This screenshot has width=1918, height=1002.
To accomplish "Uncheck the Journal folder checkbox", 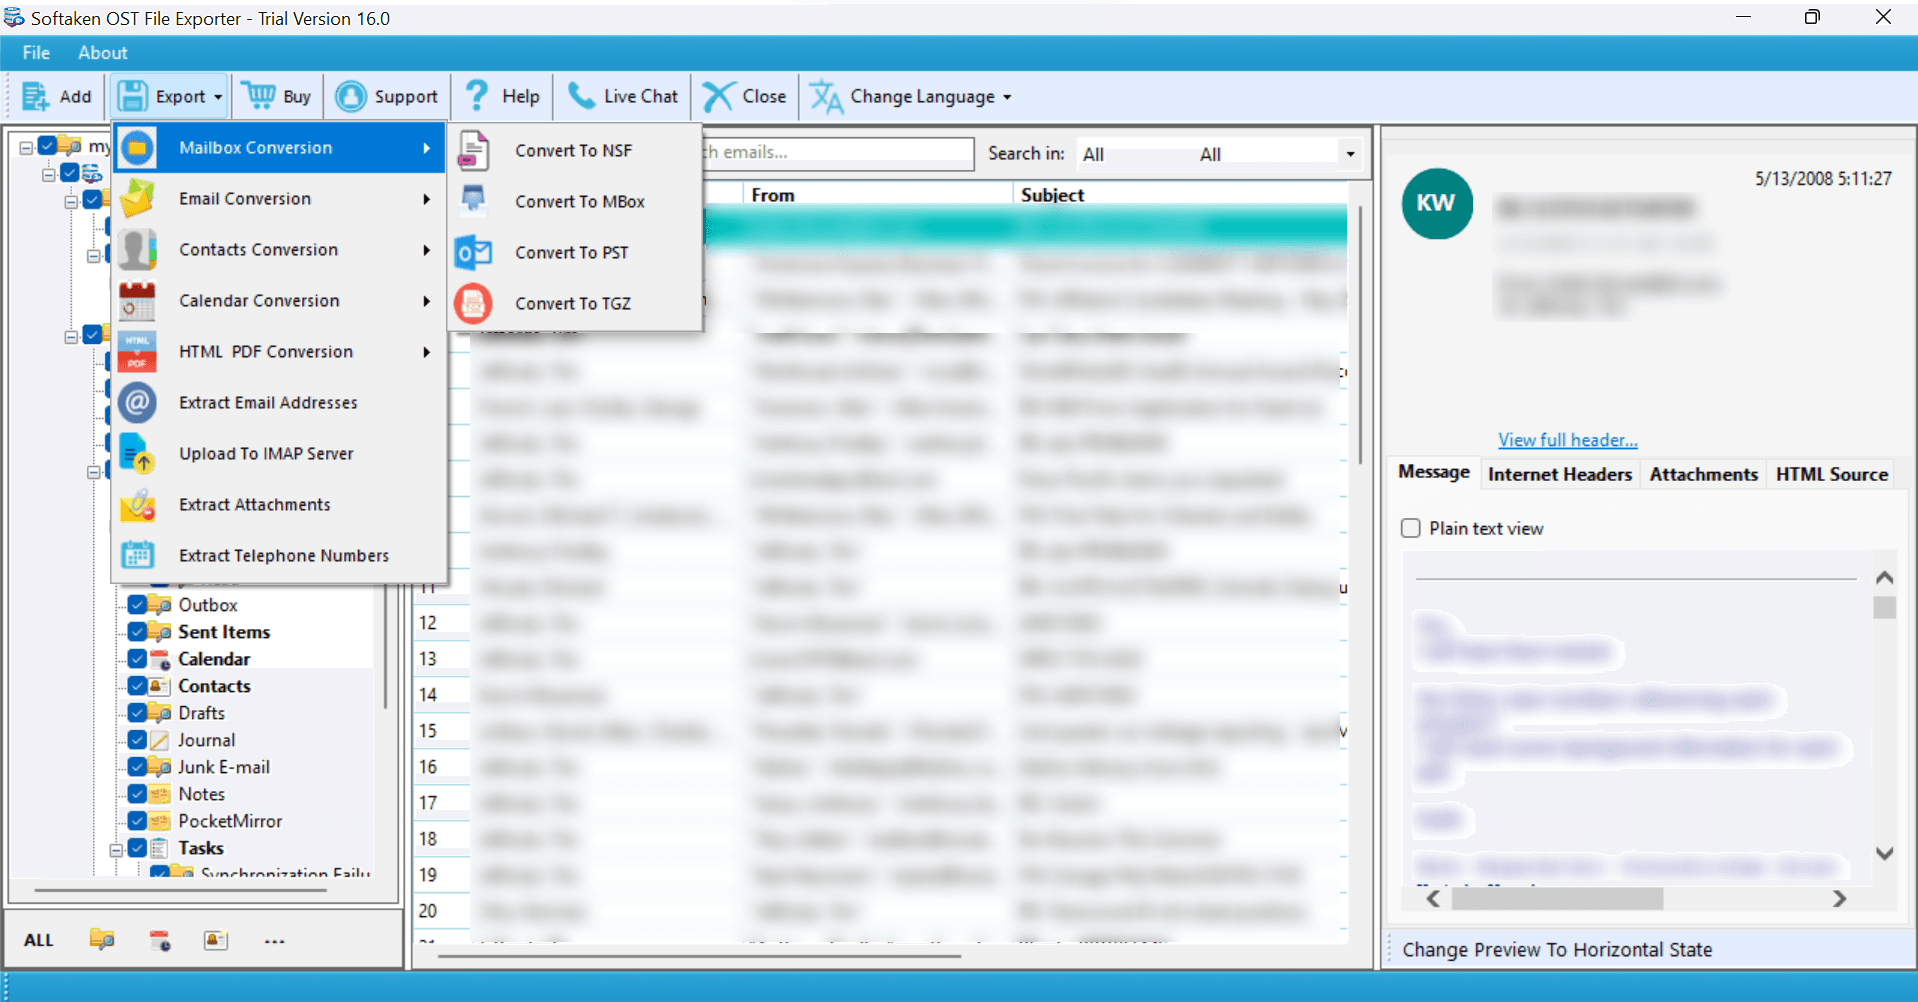I will 138,740.
